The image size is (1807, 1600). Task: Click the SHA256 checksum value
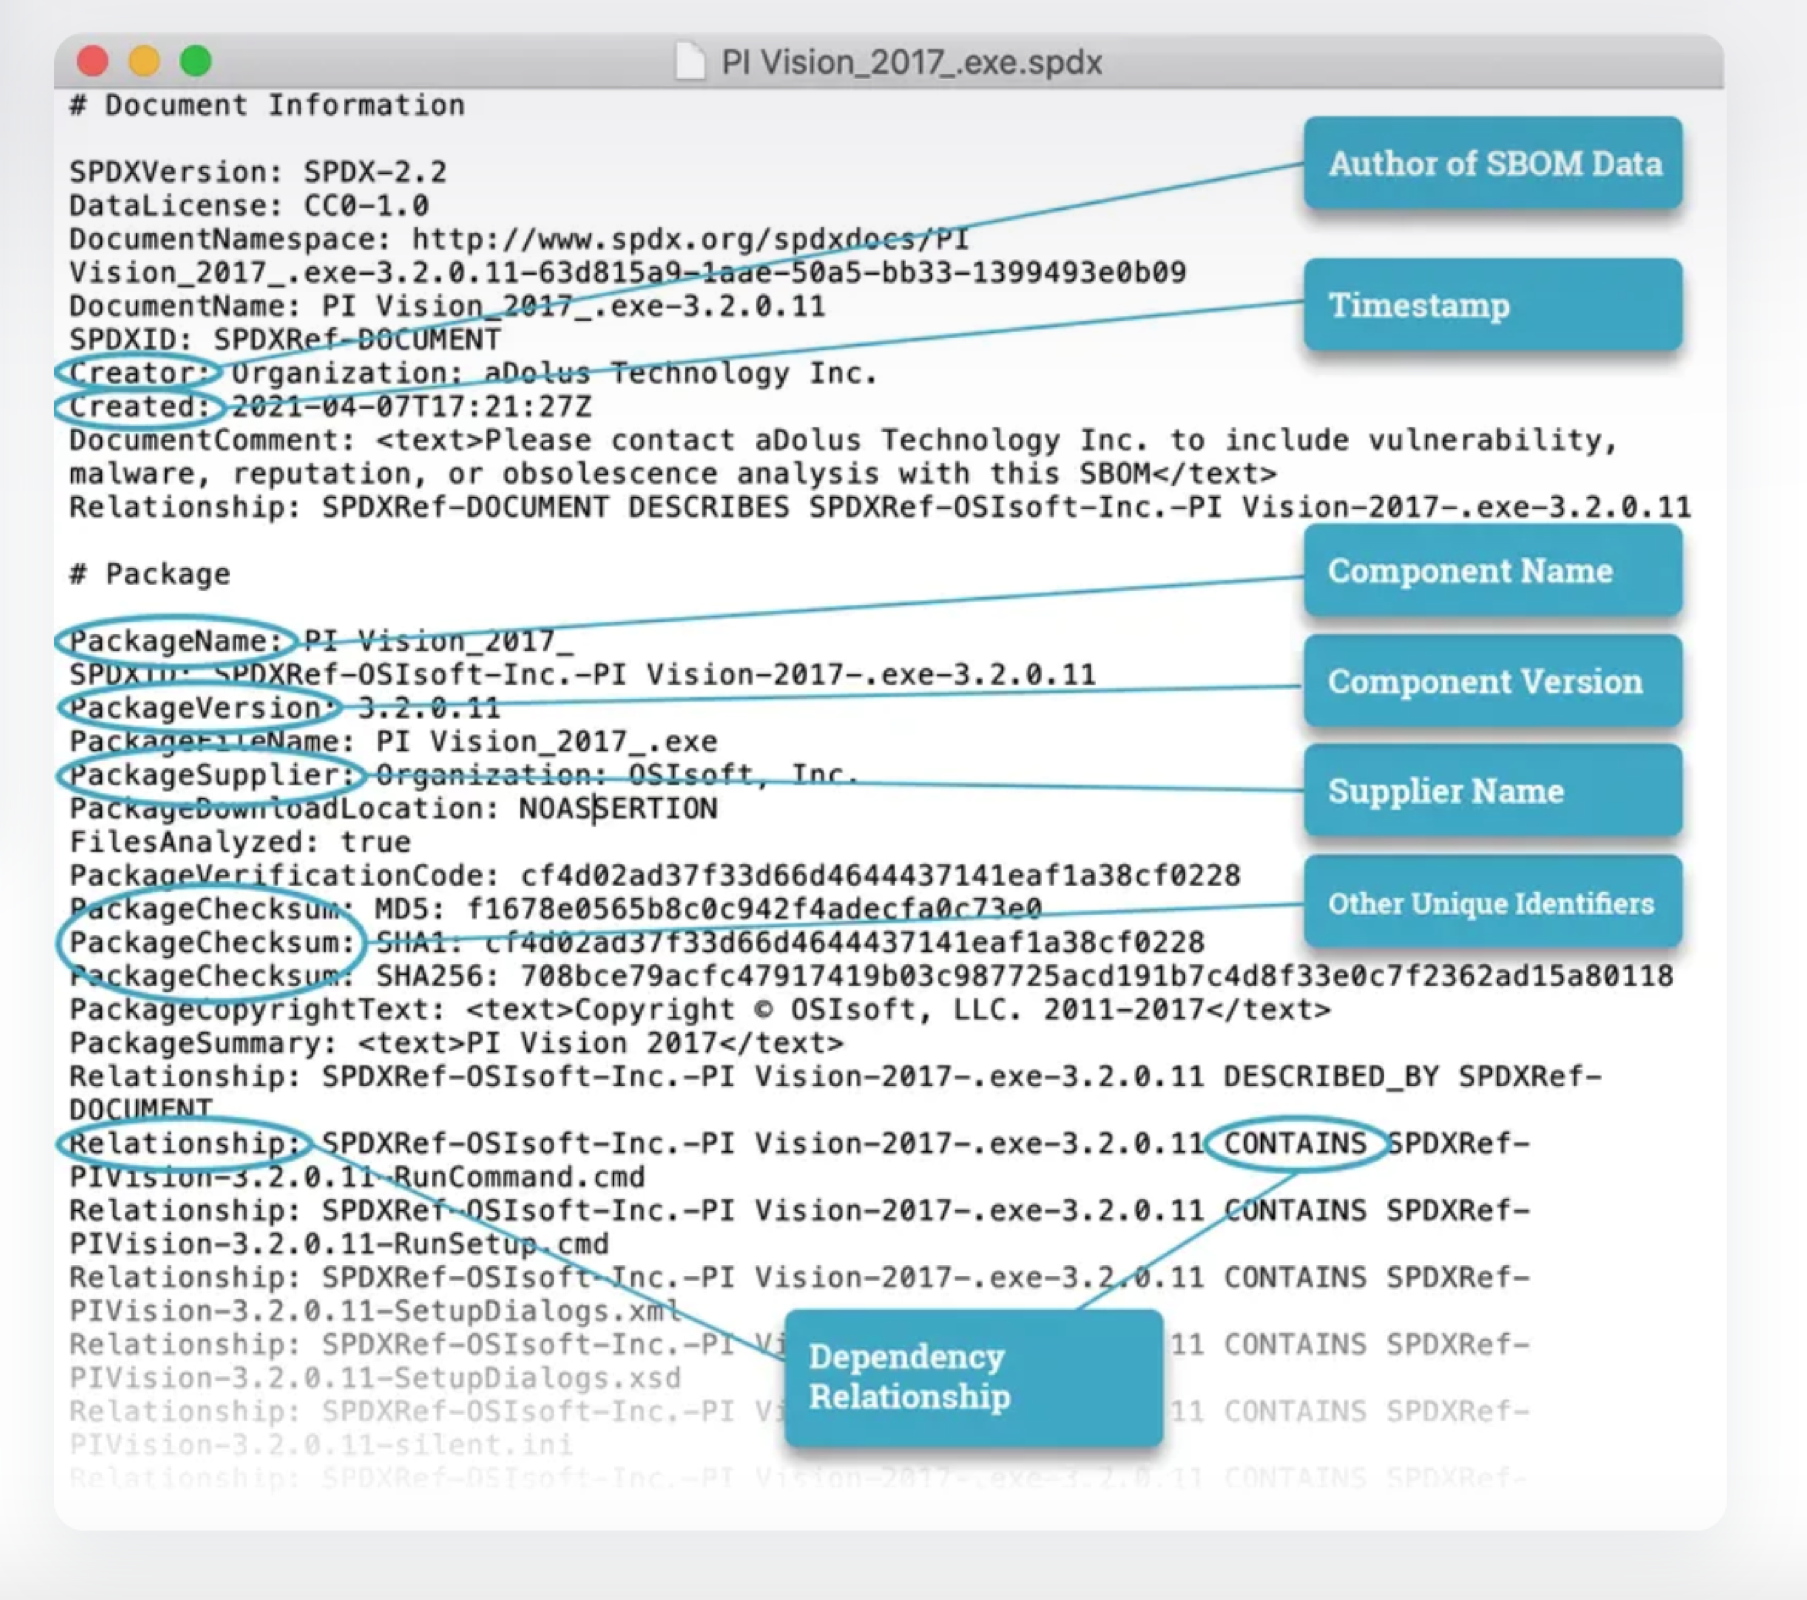tap(1097, 976)
